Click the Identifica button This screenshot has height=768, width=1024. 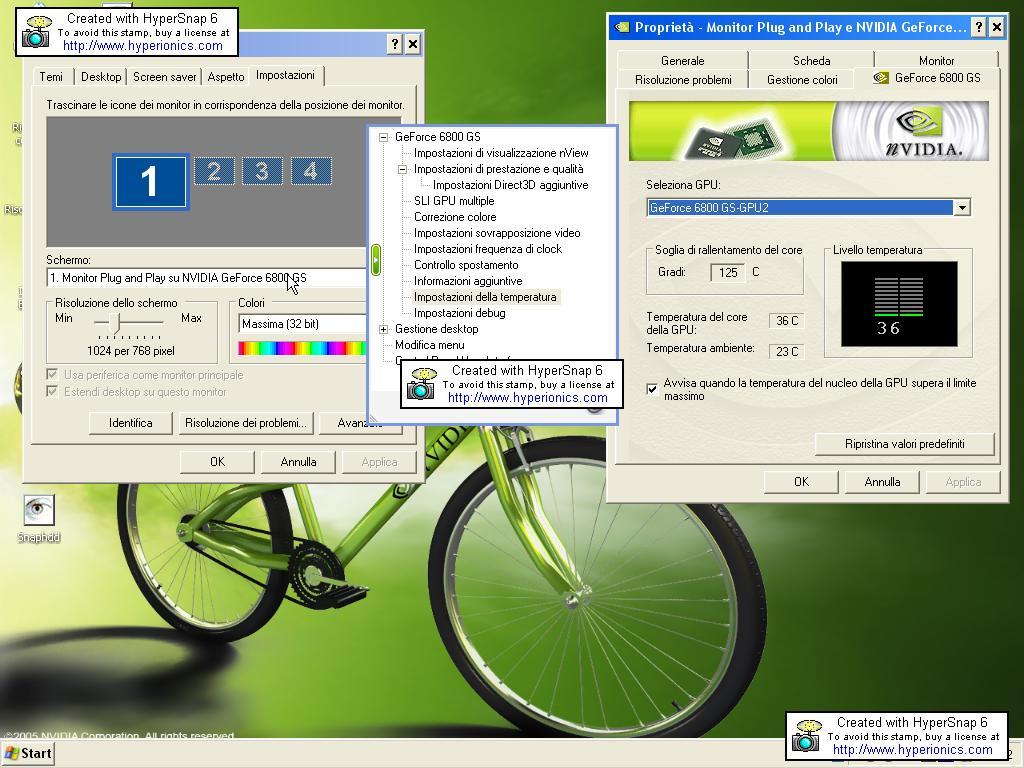131,423
